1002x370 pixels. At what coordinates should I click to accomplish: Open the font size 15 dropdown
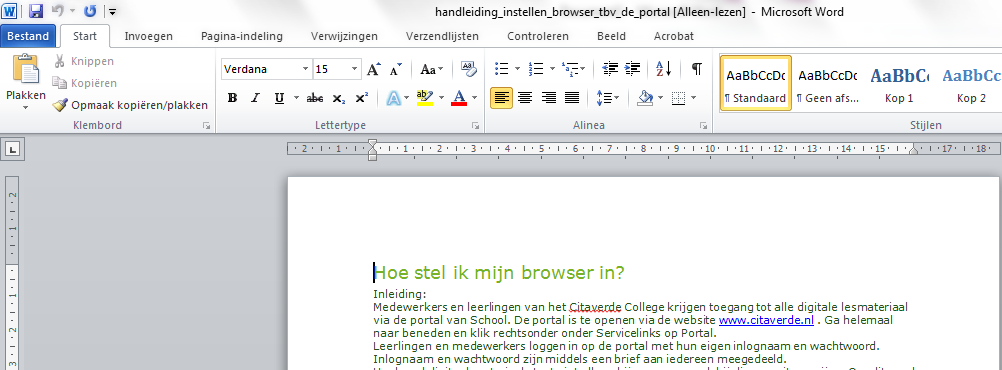pos(355,69)
